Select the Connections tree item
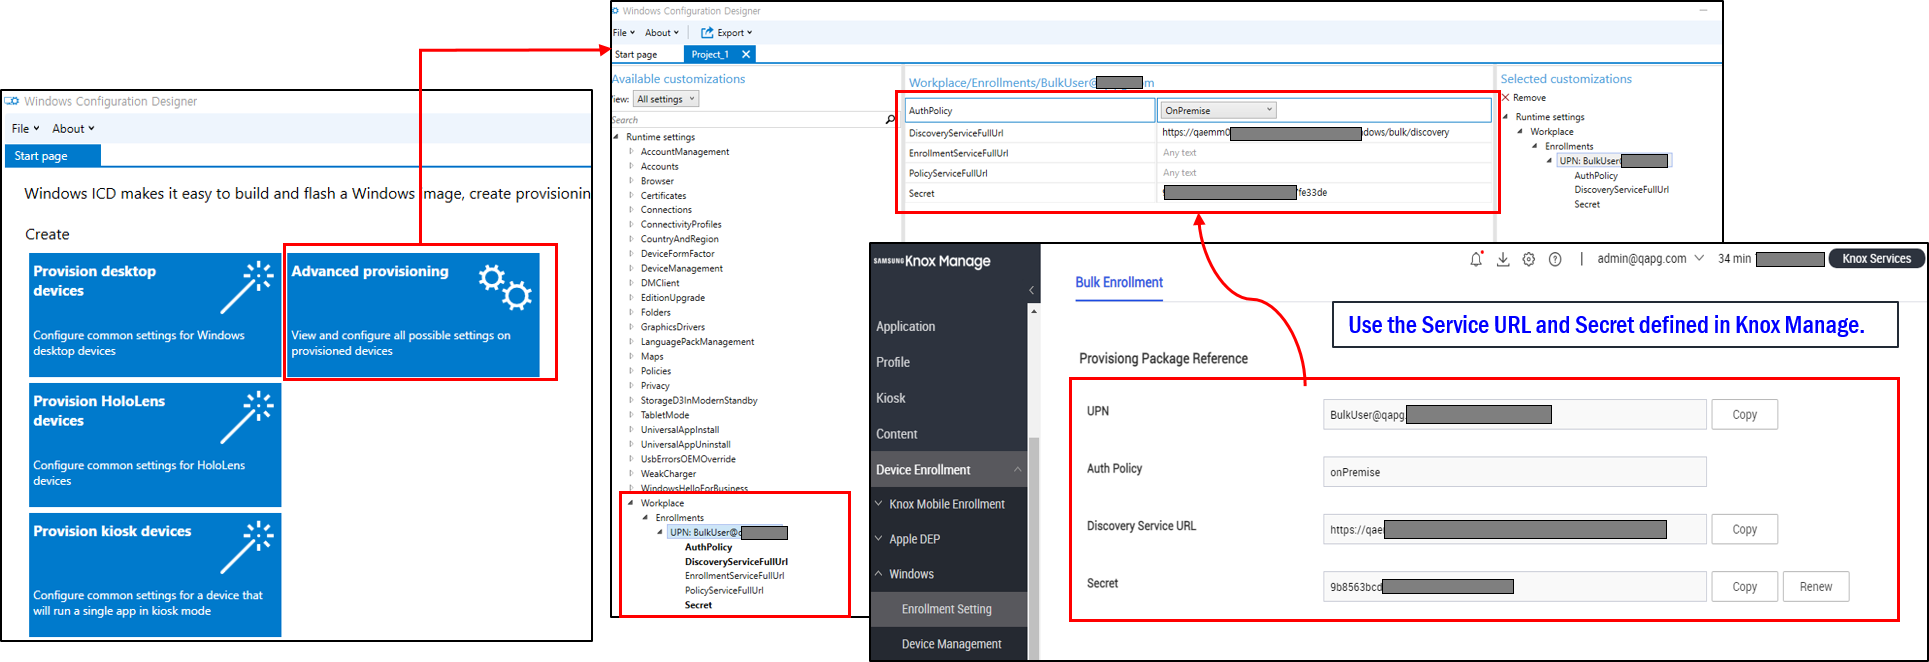1929x662 pixels. point(666,210)
